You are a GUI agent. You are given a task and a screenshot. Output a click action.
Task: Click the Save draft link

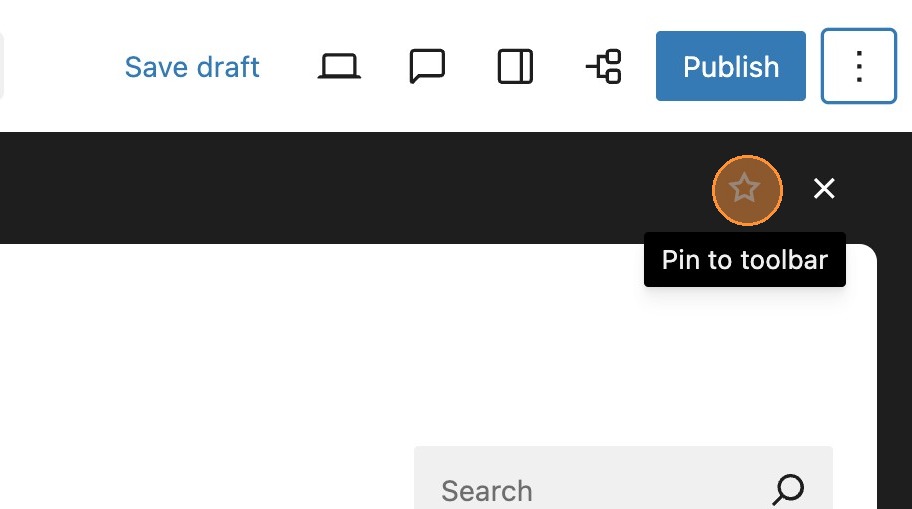coord(192,67)
